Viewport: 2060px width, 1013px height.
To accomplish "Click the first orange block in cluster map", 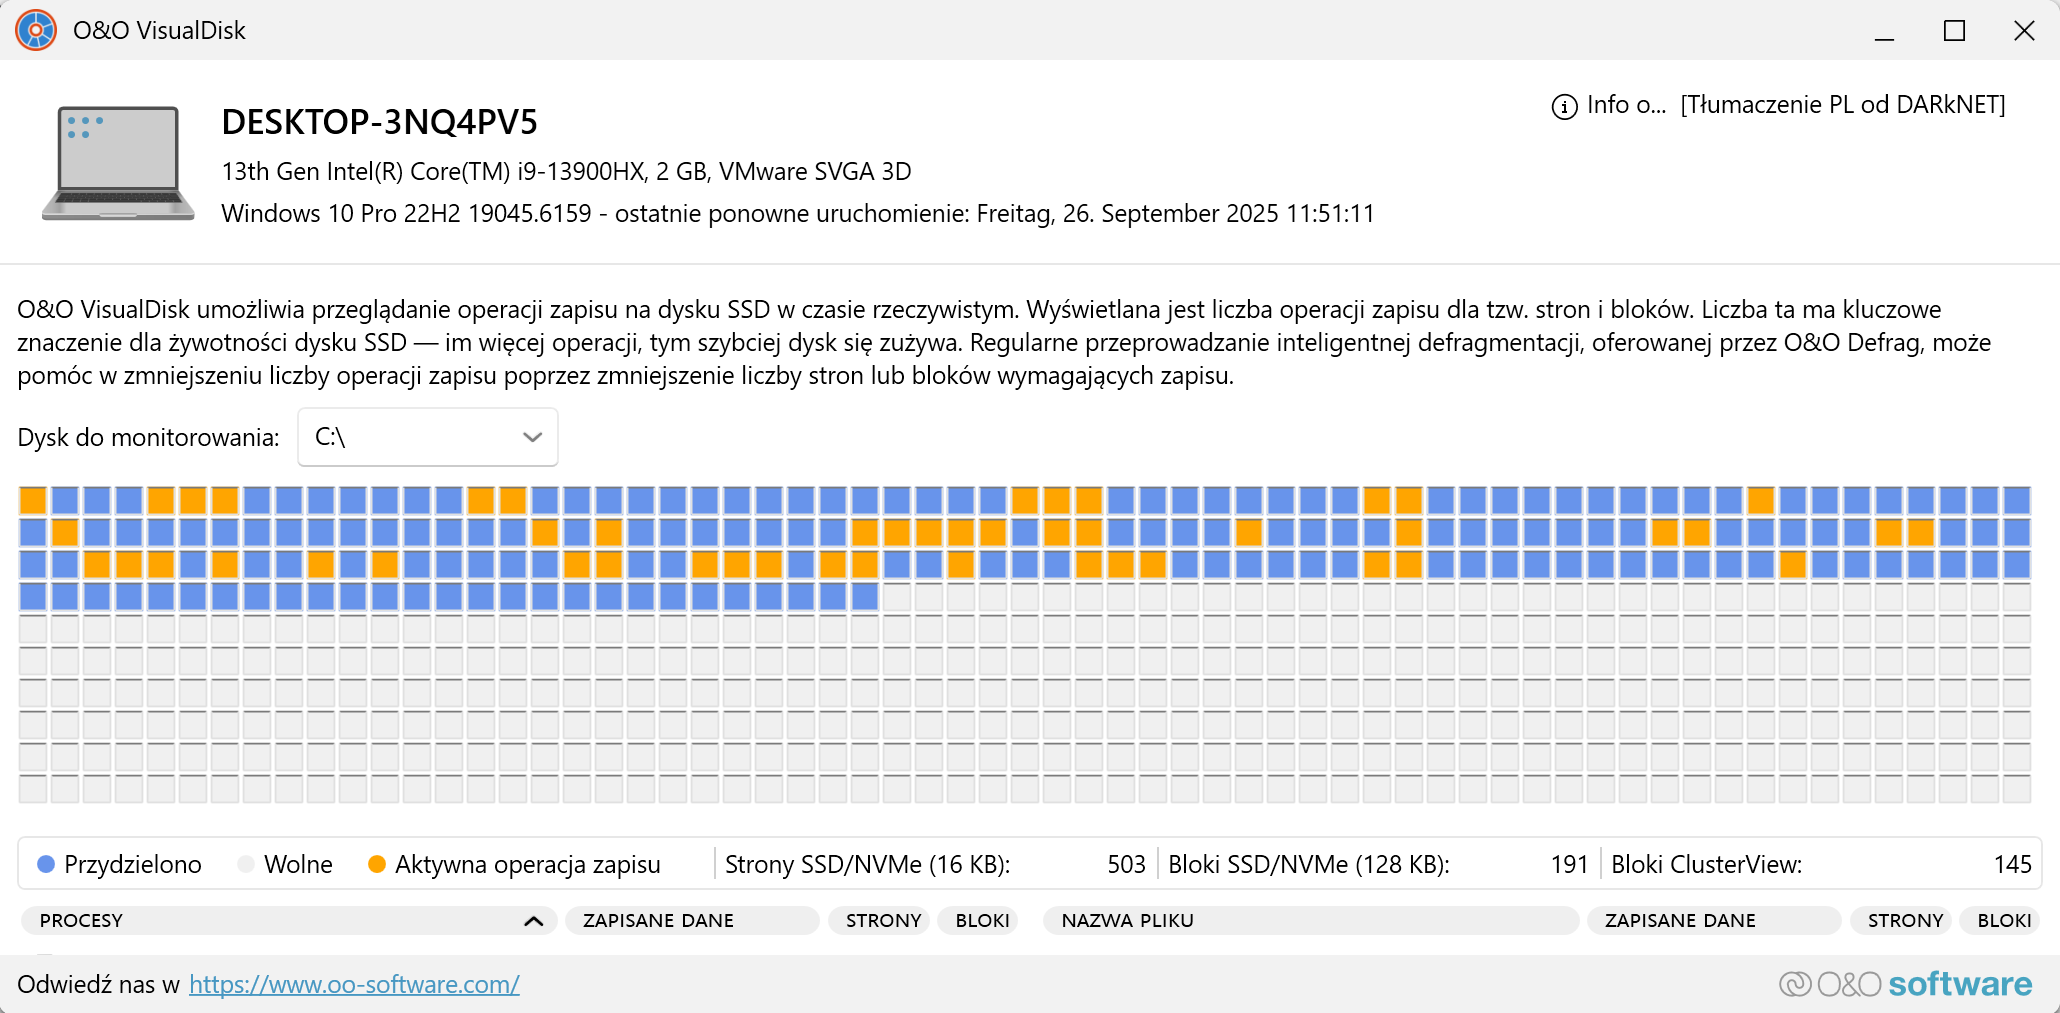I will tap(33, 500).
